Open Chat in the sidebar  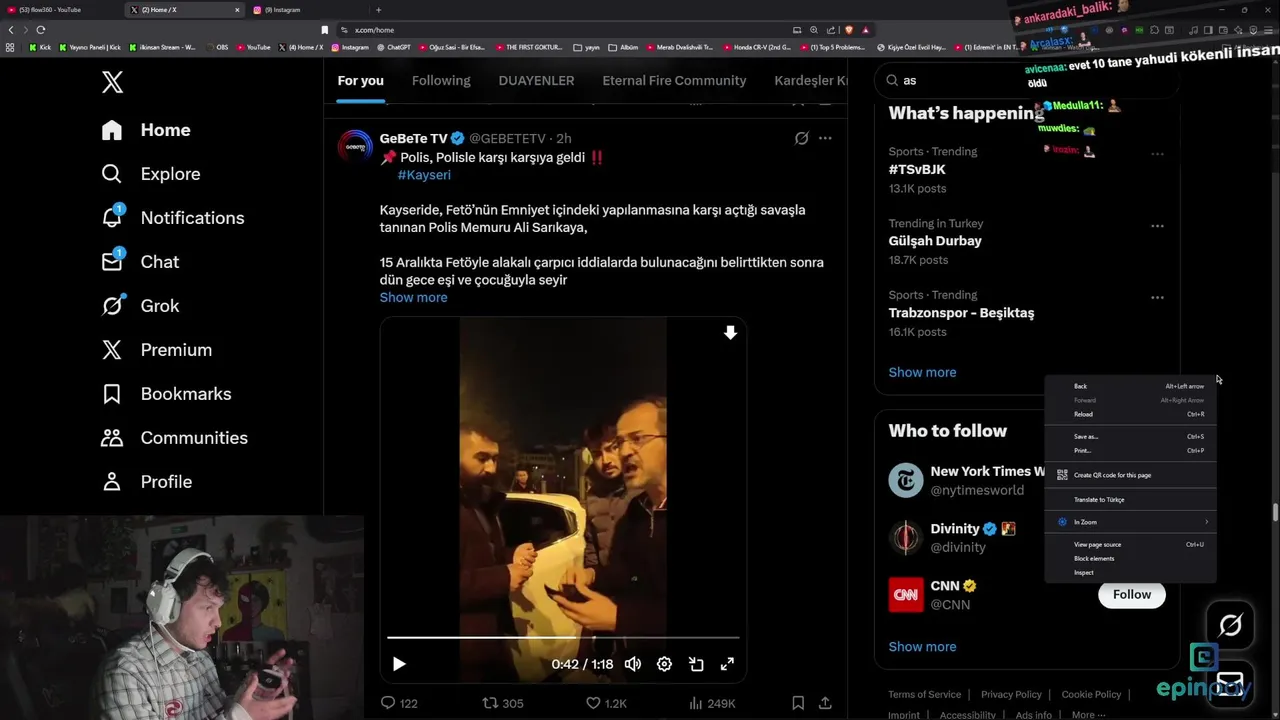coord(140,262)
